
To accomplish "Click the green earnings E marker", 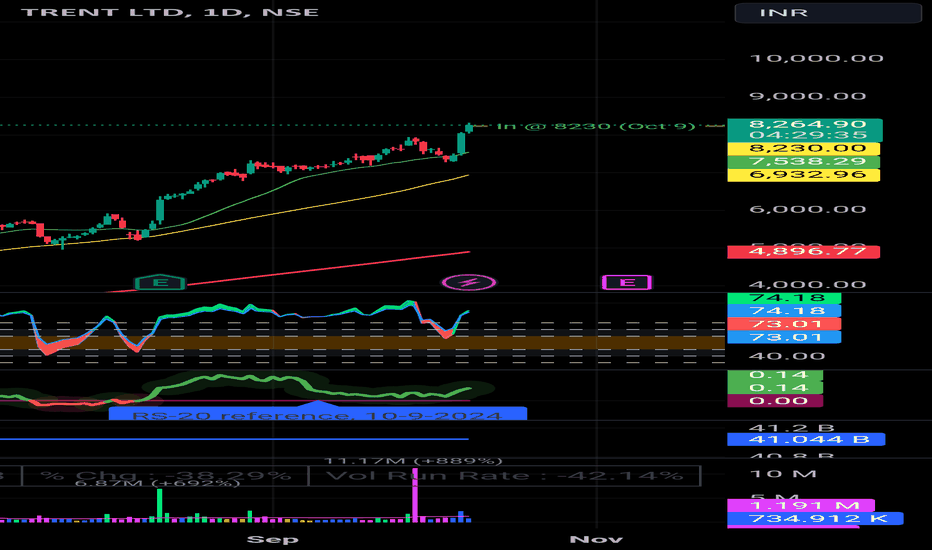I will pyautogui.click(x=160, y=282).
